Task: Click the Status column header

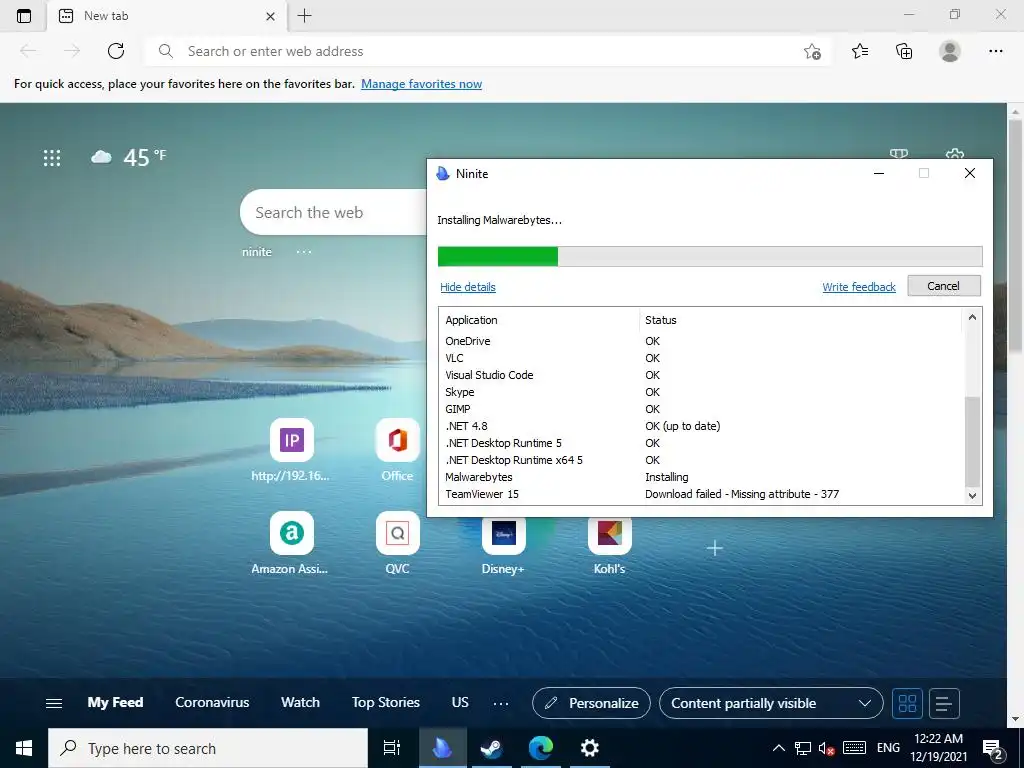Action: 801,320
